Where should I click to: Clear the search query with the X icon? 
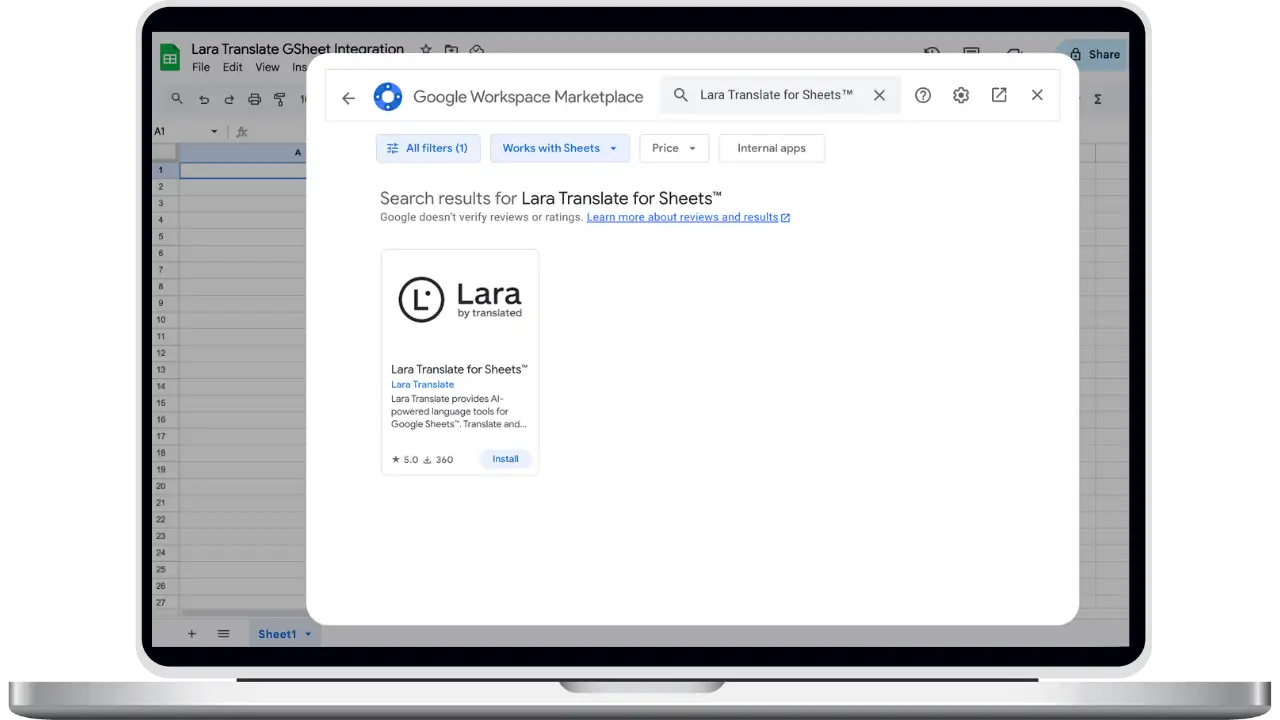pyautogui.click(x=879, y=94)
